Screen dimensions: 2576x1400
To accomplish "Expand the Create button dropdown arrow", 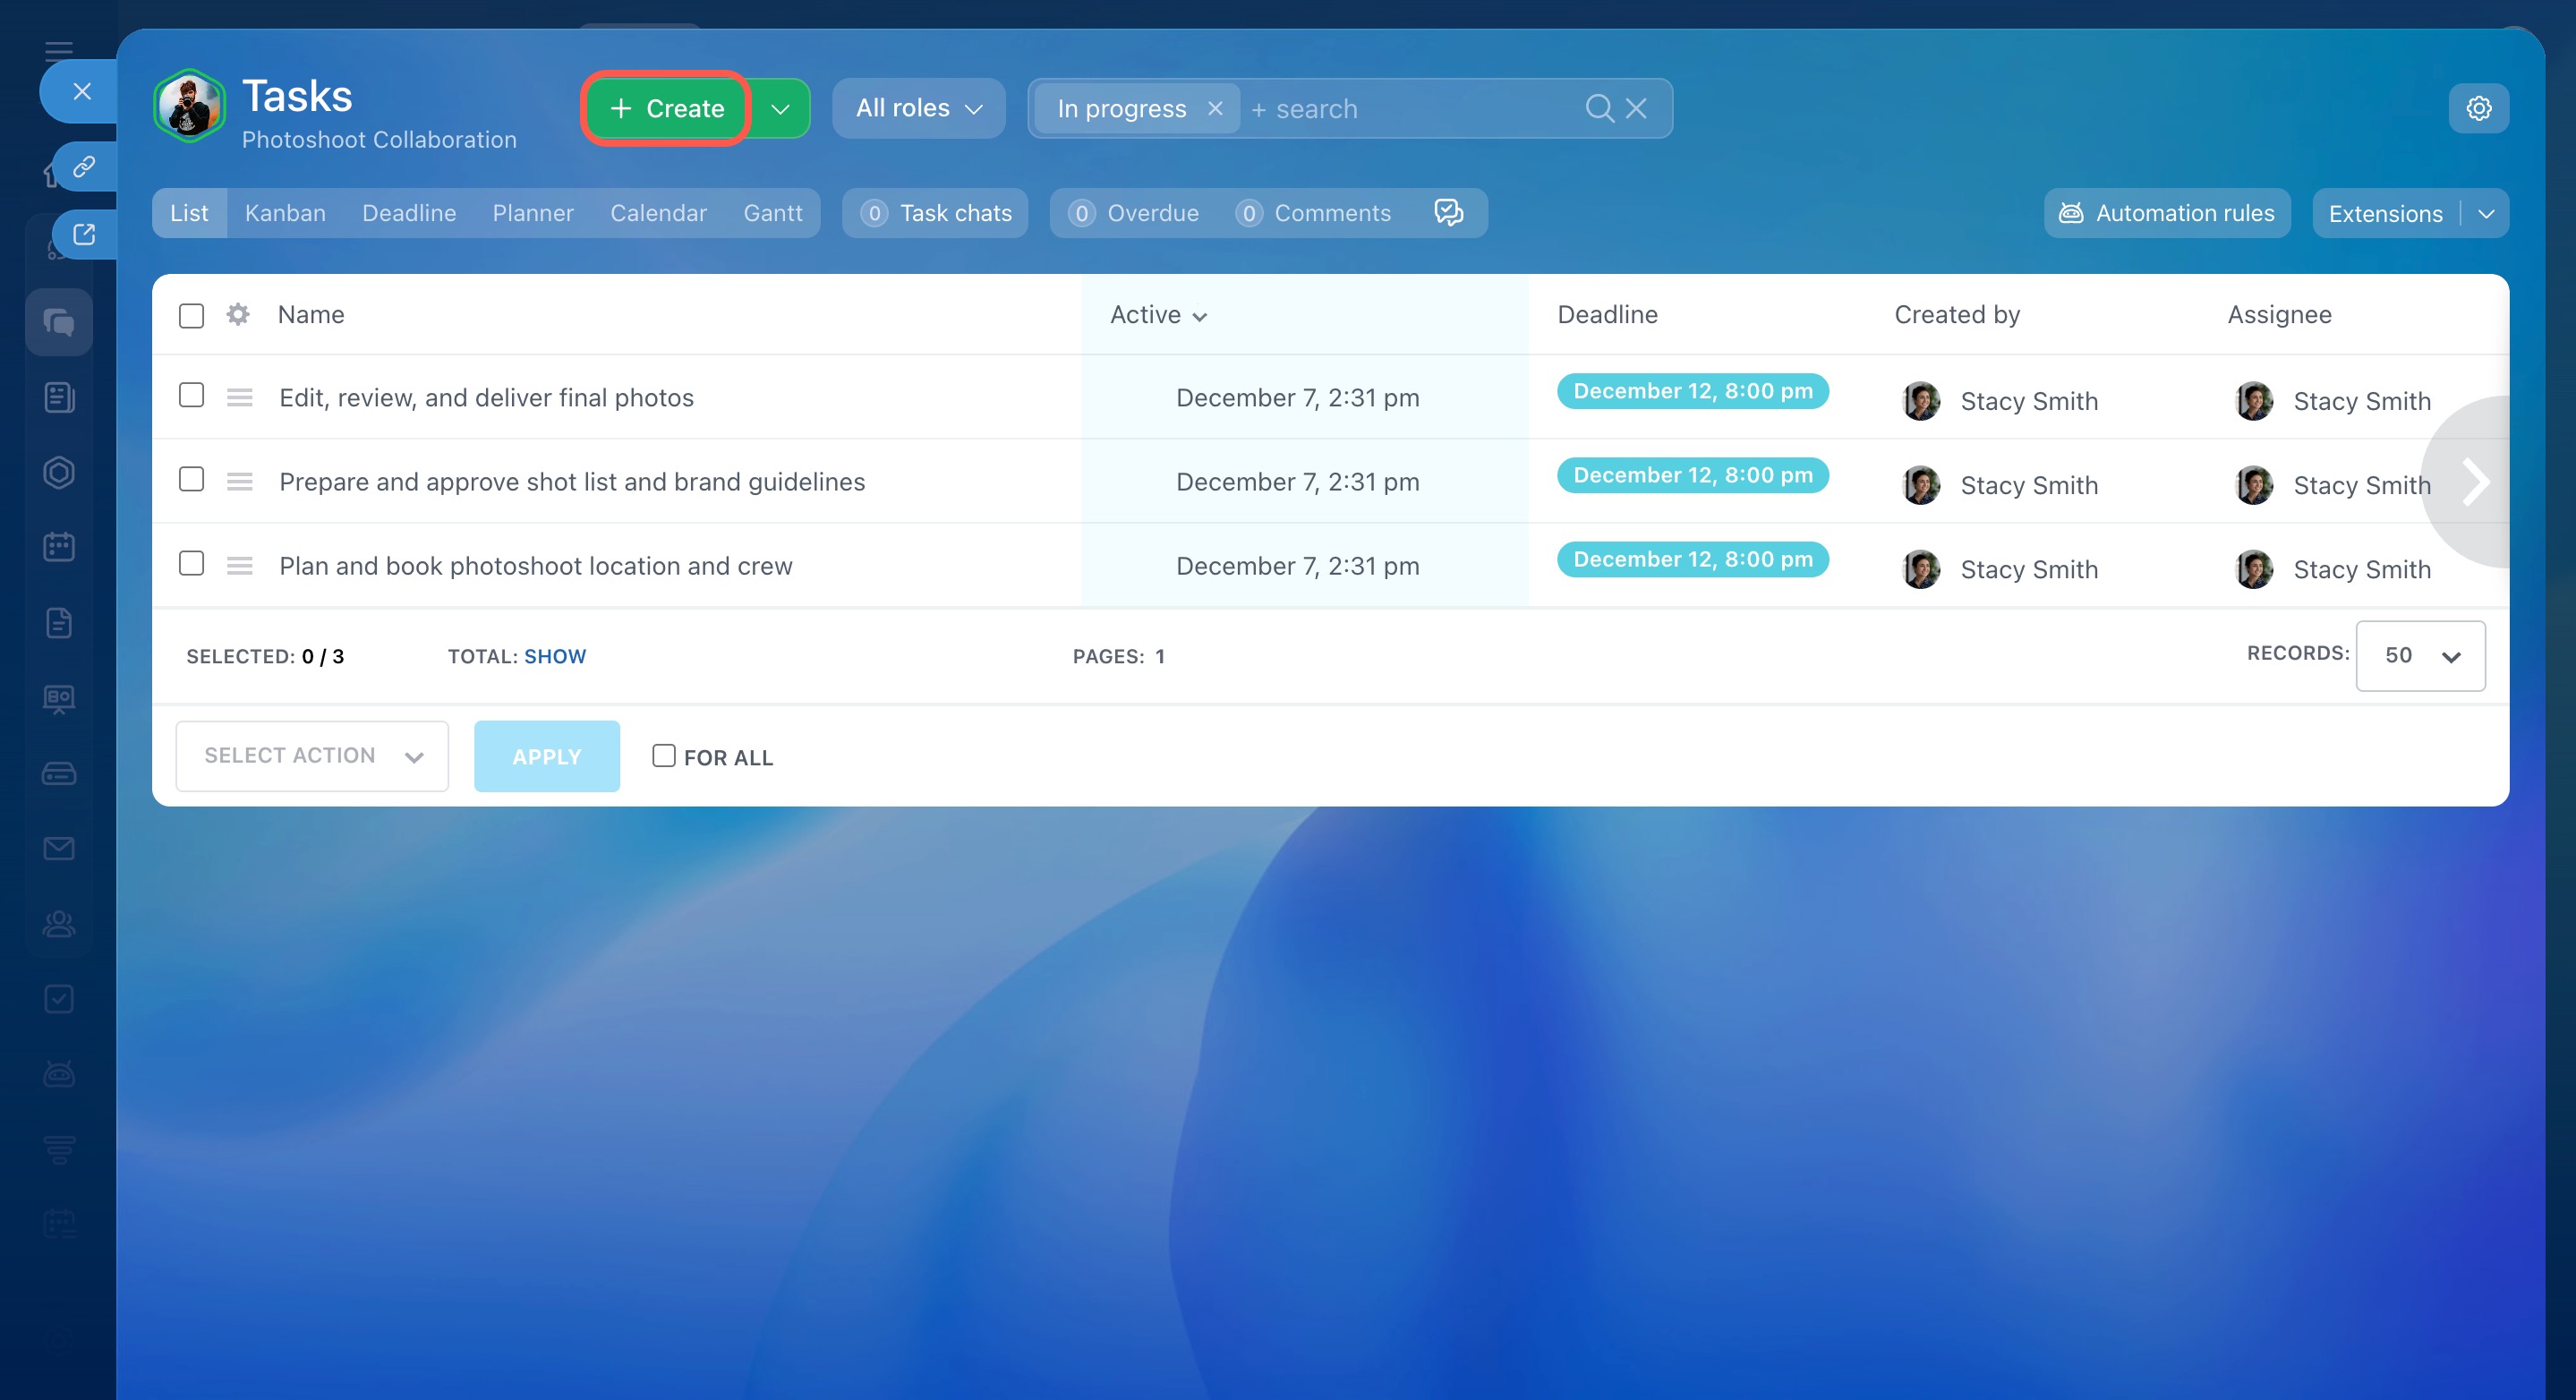I will click(x=780, y=108).
